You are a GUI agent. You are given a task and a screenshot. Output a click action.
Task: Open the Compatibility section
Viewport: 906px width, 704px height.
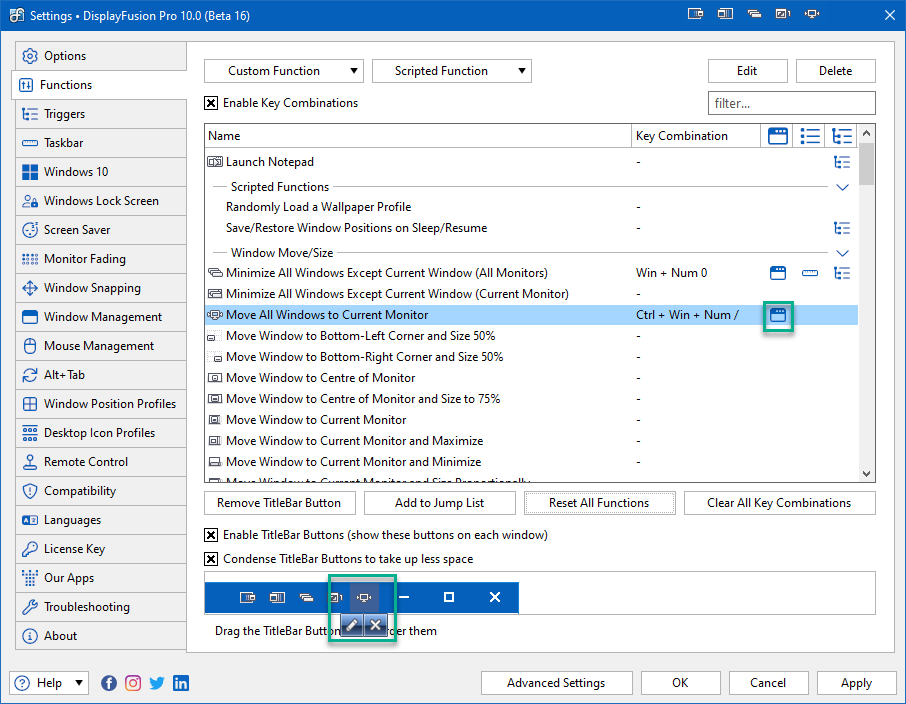tap(101, 491)
